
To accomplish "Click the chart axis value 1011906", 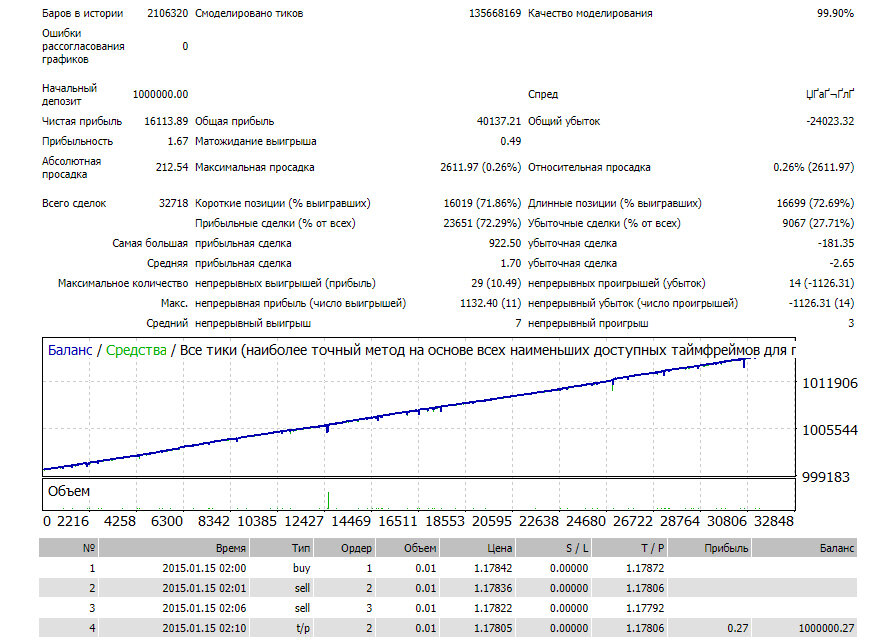I will (829, 384).
